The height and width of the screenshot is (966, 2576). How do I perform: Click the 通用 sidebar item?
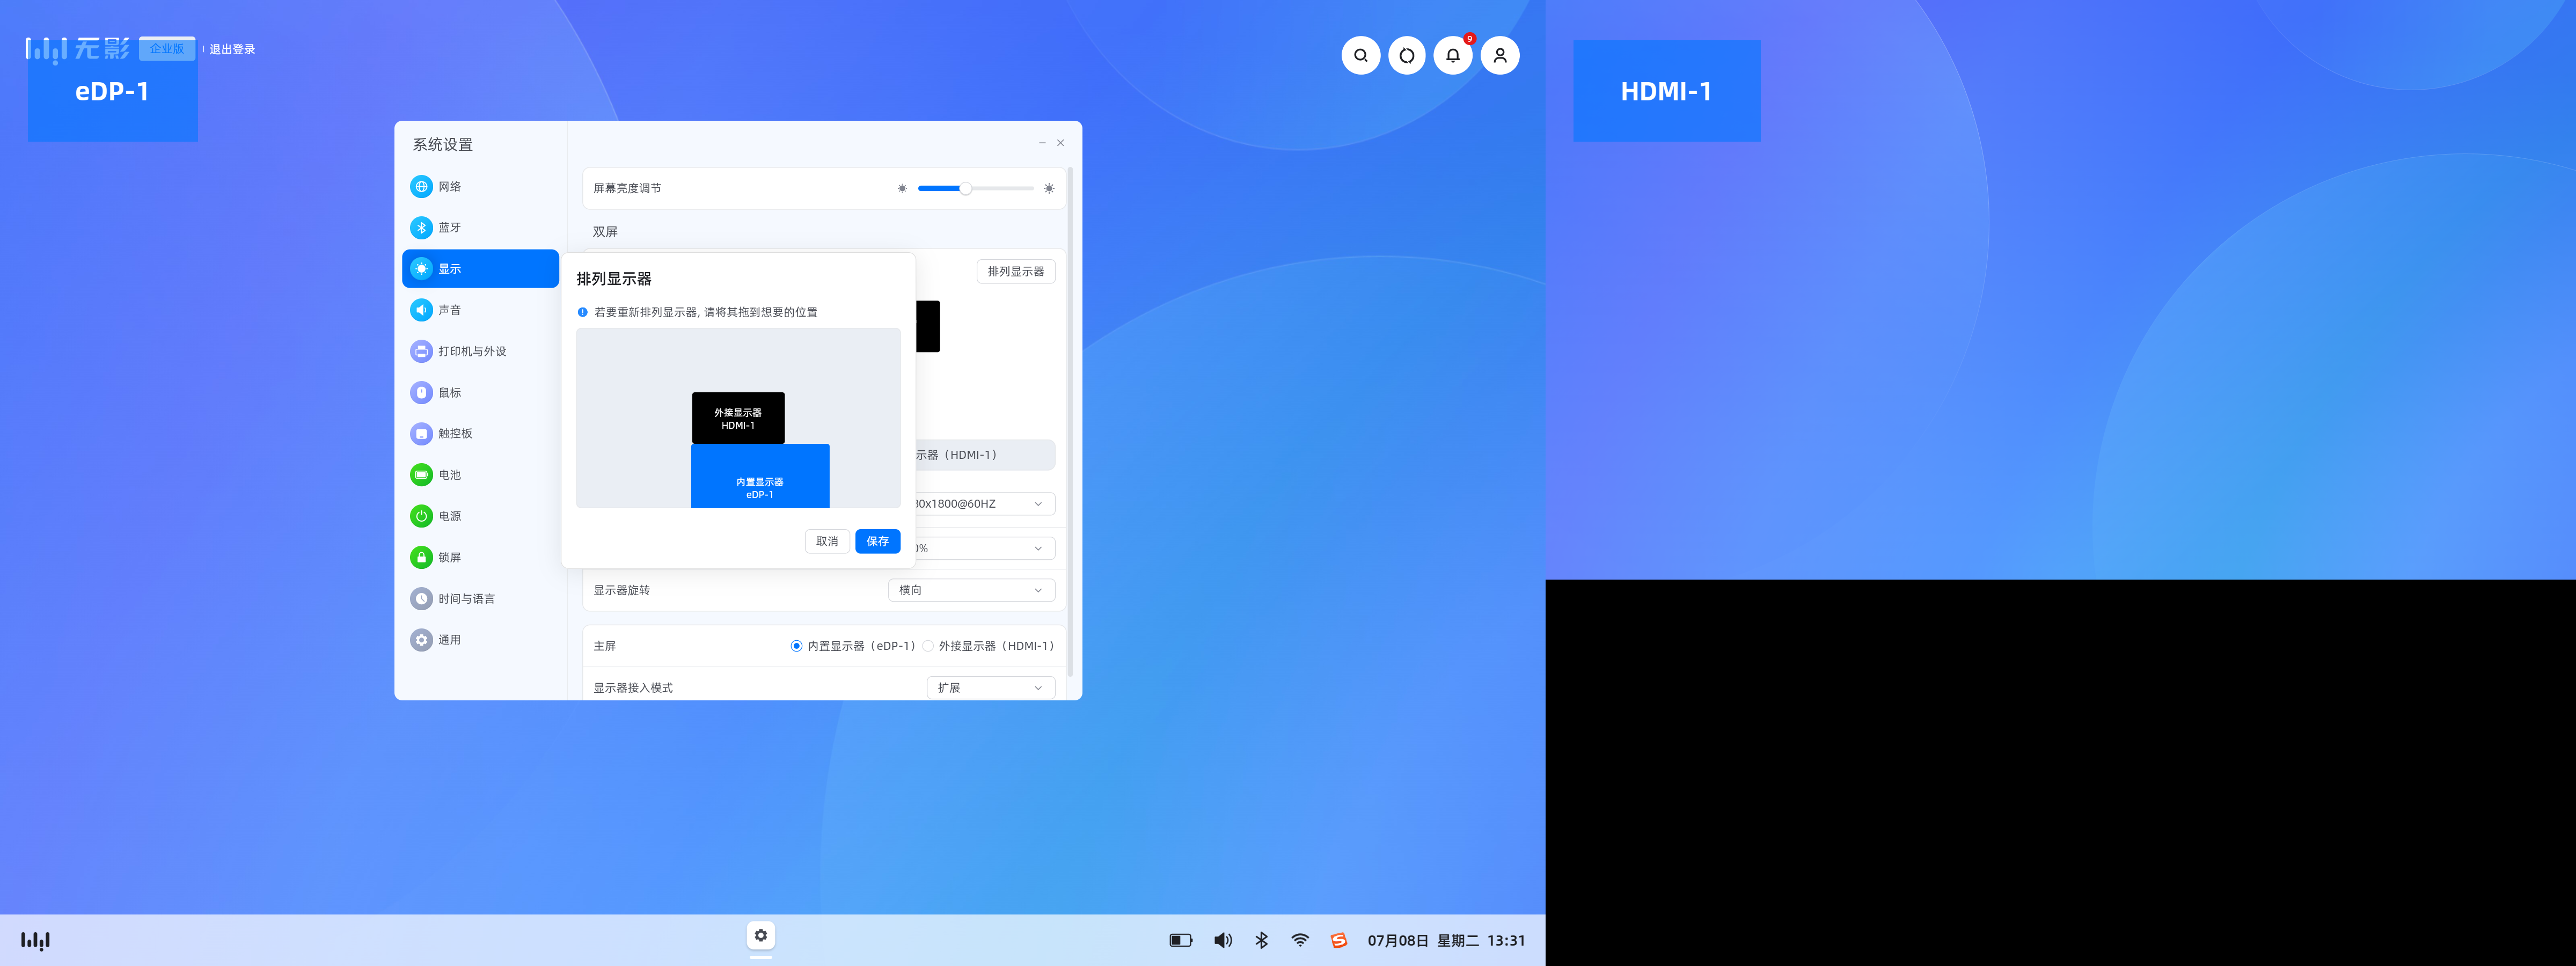[x=480, y=640]
